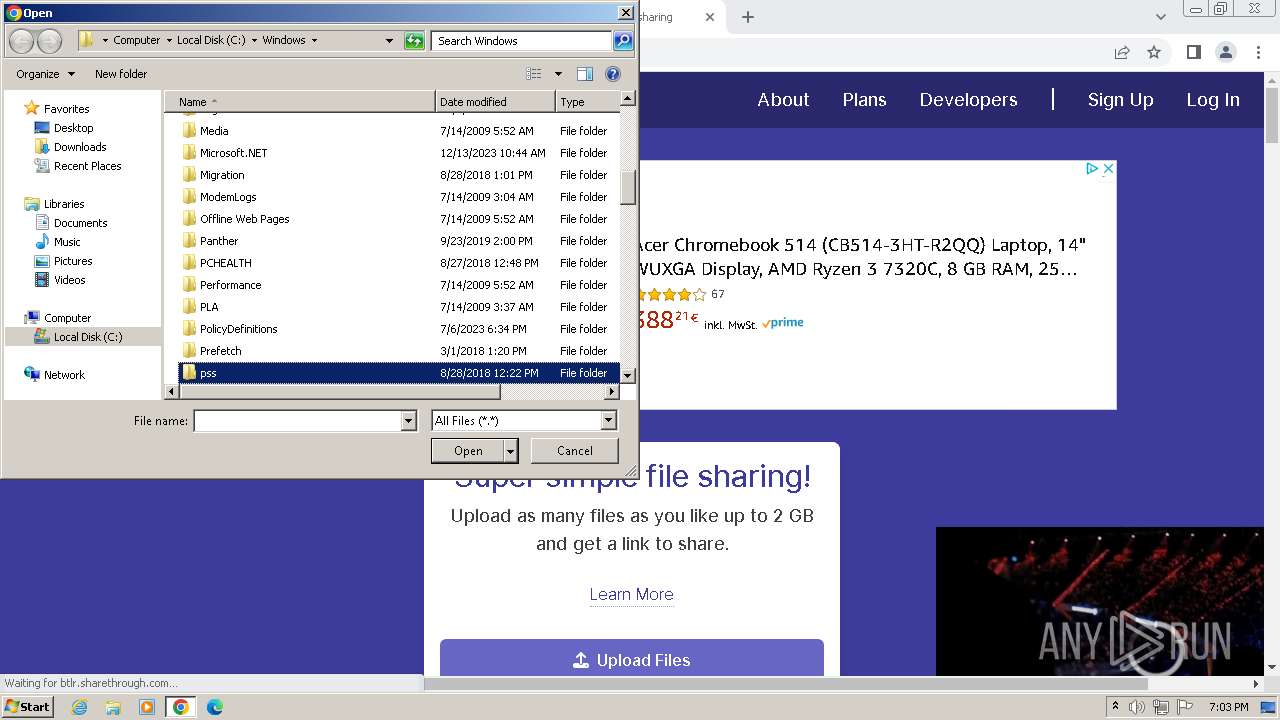The height and width of the screenshot is (720, 1280).
Task: Select the pss folder
Action: pos(398,373)
